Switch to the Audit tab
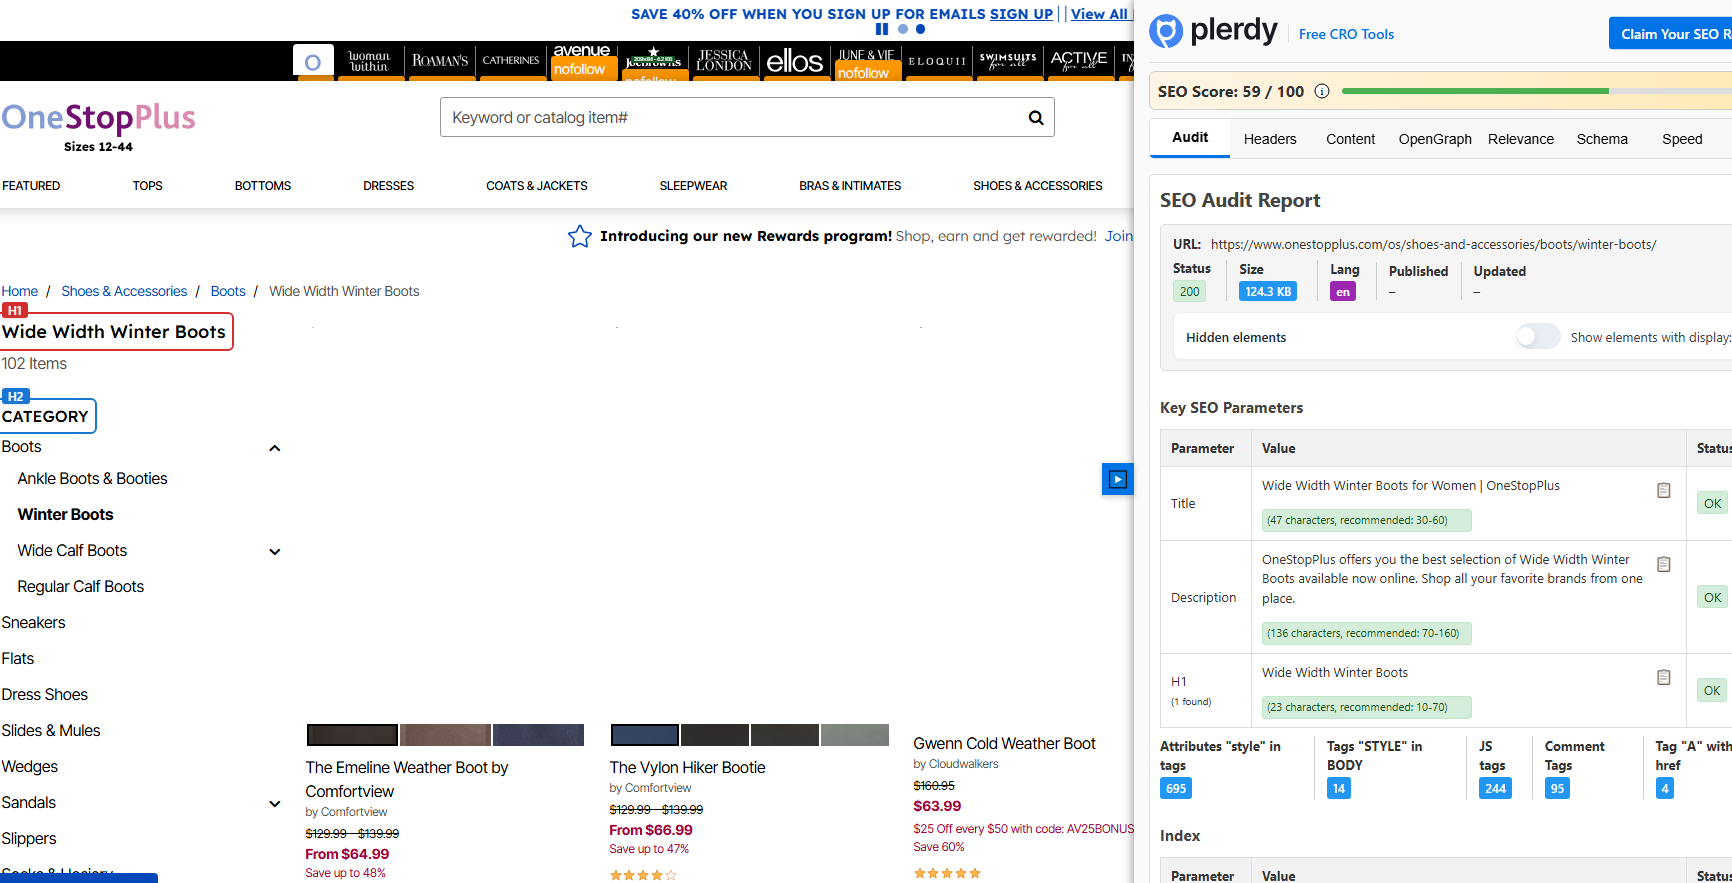1732x883 pixels. click(x=1190, y=138)
